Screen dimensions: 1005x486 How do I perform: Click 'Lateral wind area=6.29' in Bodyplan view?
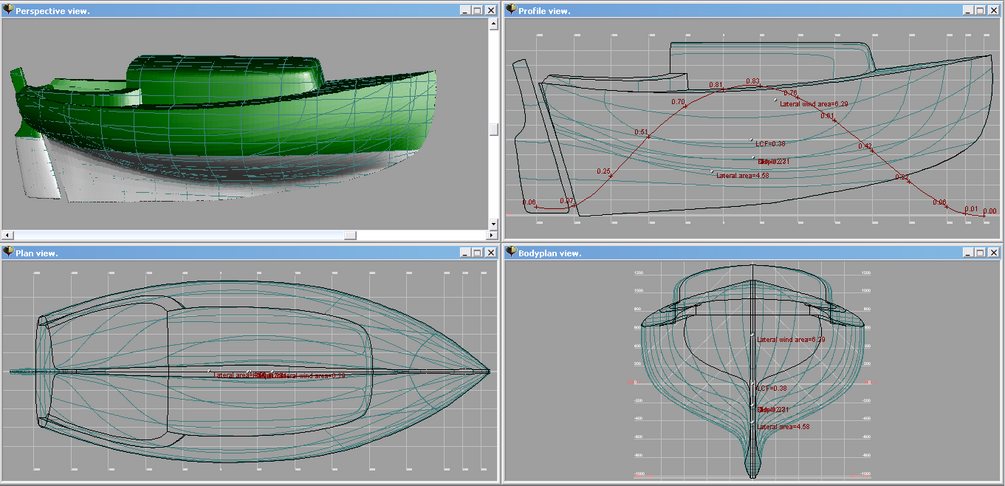pos(790,339)
